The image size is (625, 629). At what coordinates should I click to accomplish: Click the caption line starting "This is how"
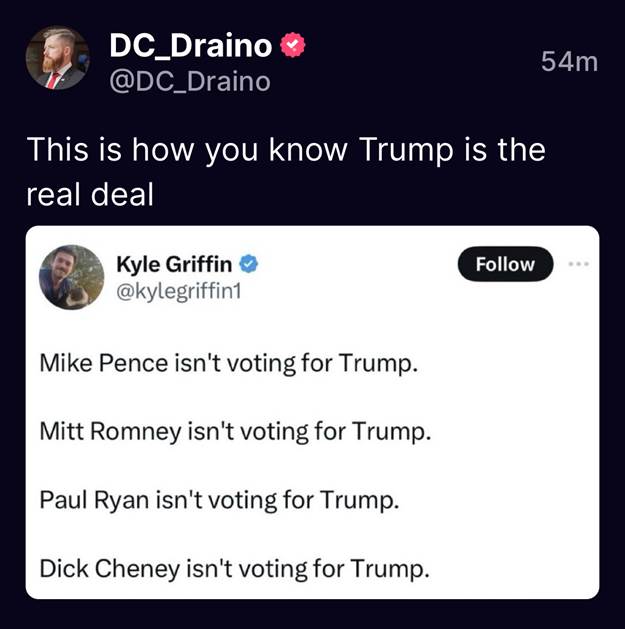[286, 150]
